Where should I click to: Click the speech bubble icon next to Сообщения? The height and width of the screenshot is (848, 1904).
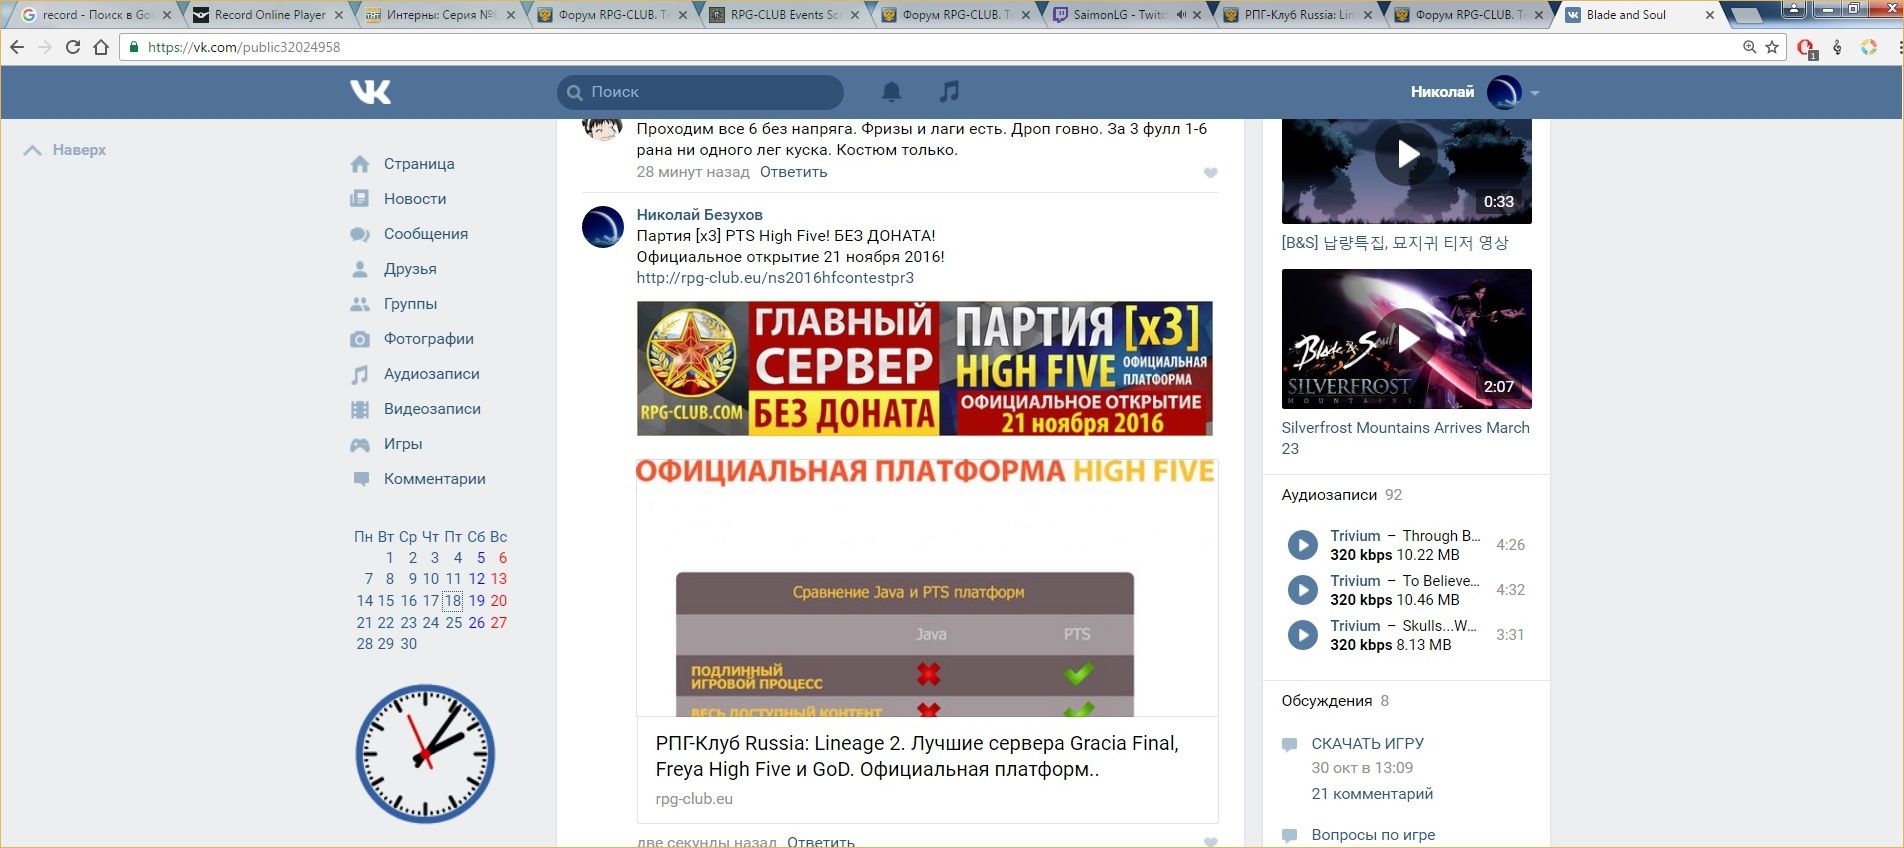pyautogui.click(x=360, y=235)
